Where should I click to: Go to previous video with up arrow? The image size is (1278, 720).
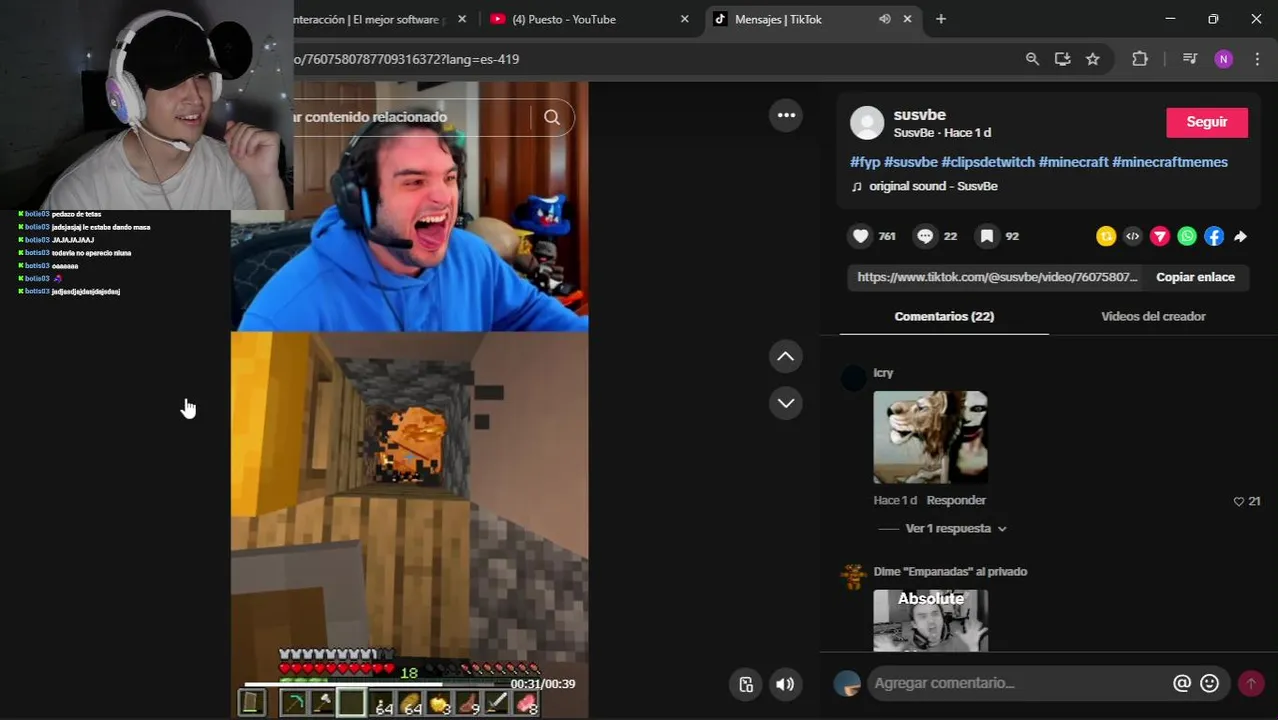786,356
